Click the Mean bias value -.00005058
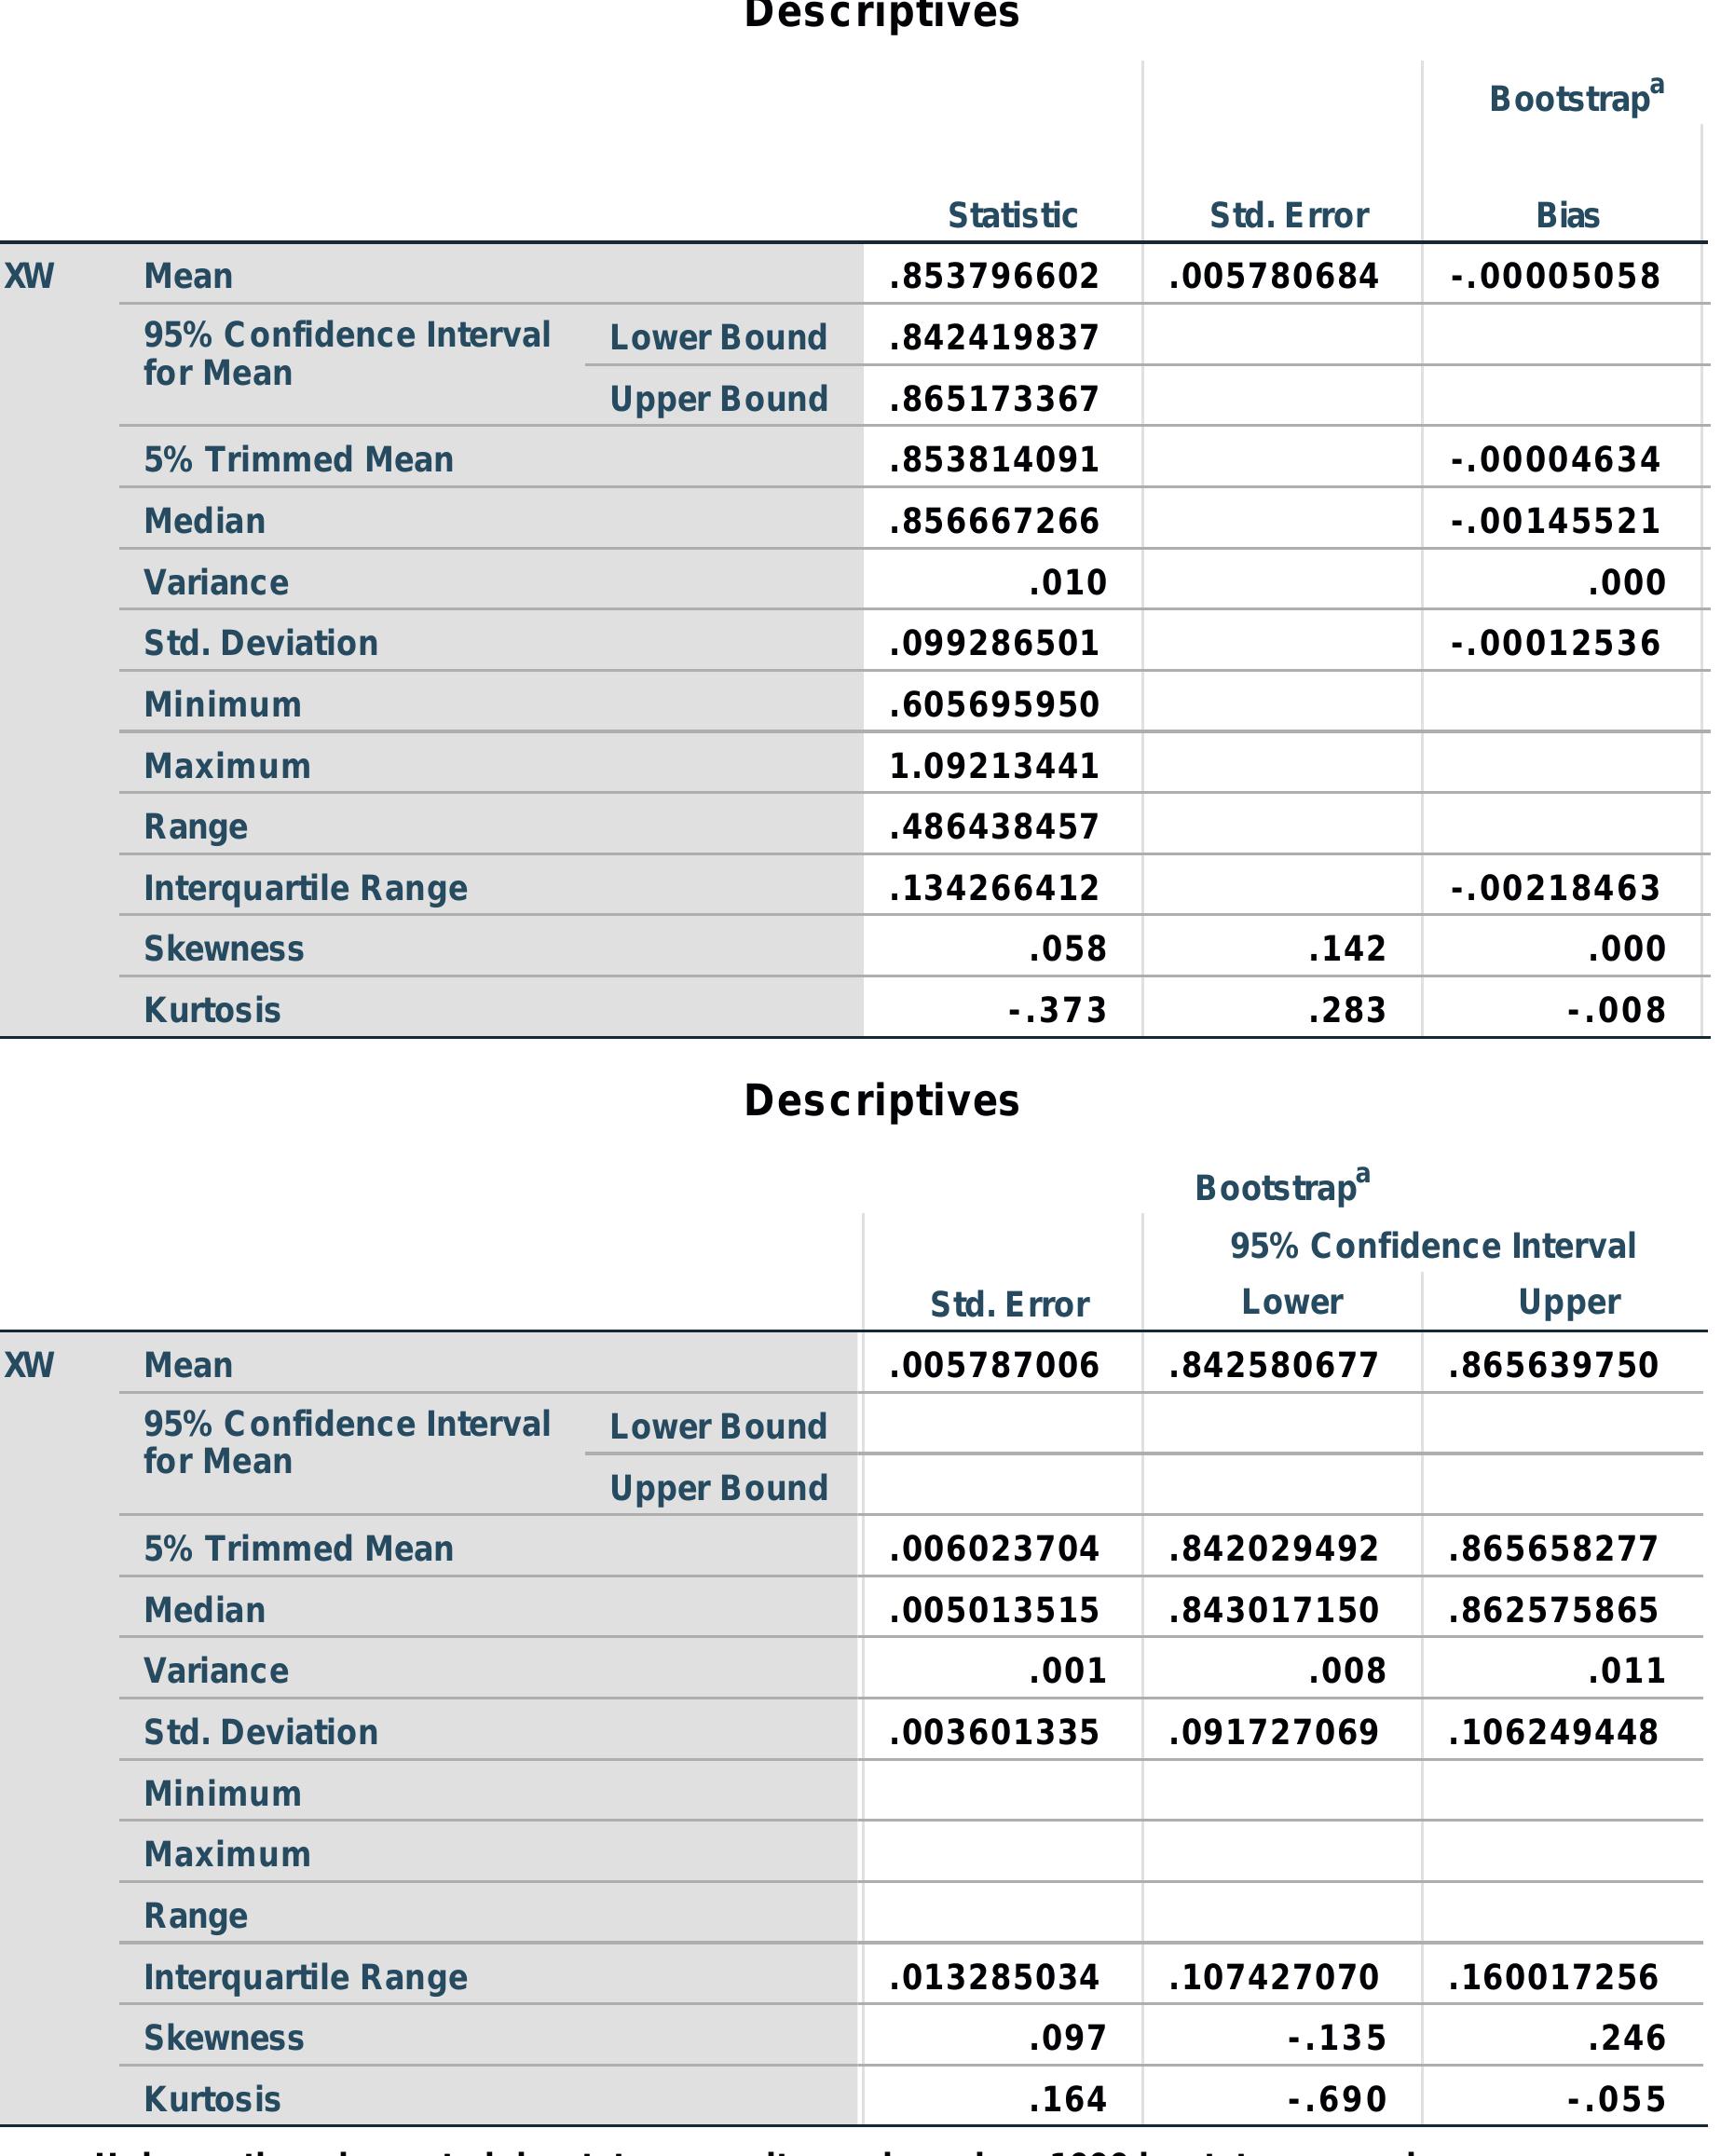Screen dimensions: 1721x2156 1555,276
